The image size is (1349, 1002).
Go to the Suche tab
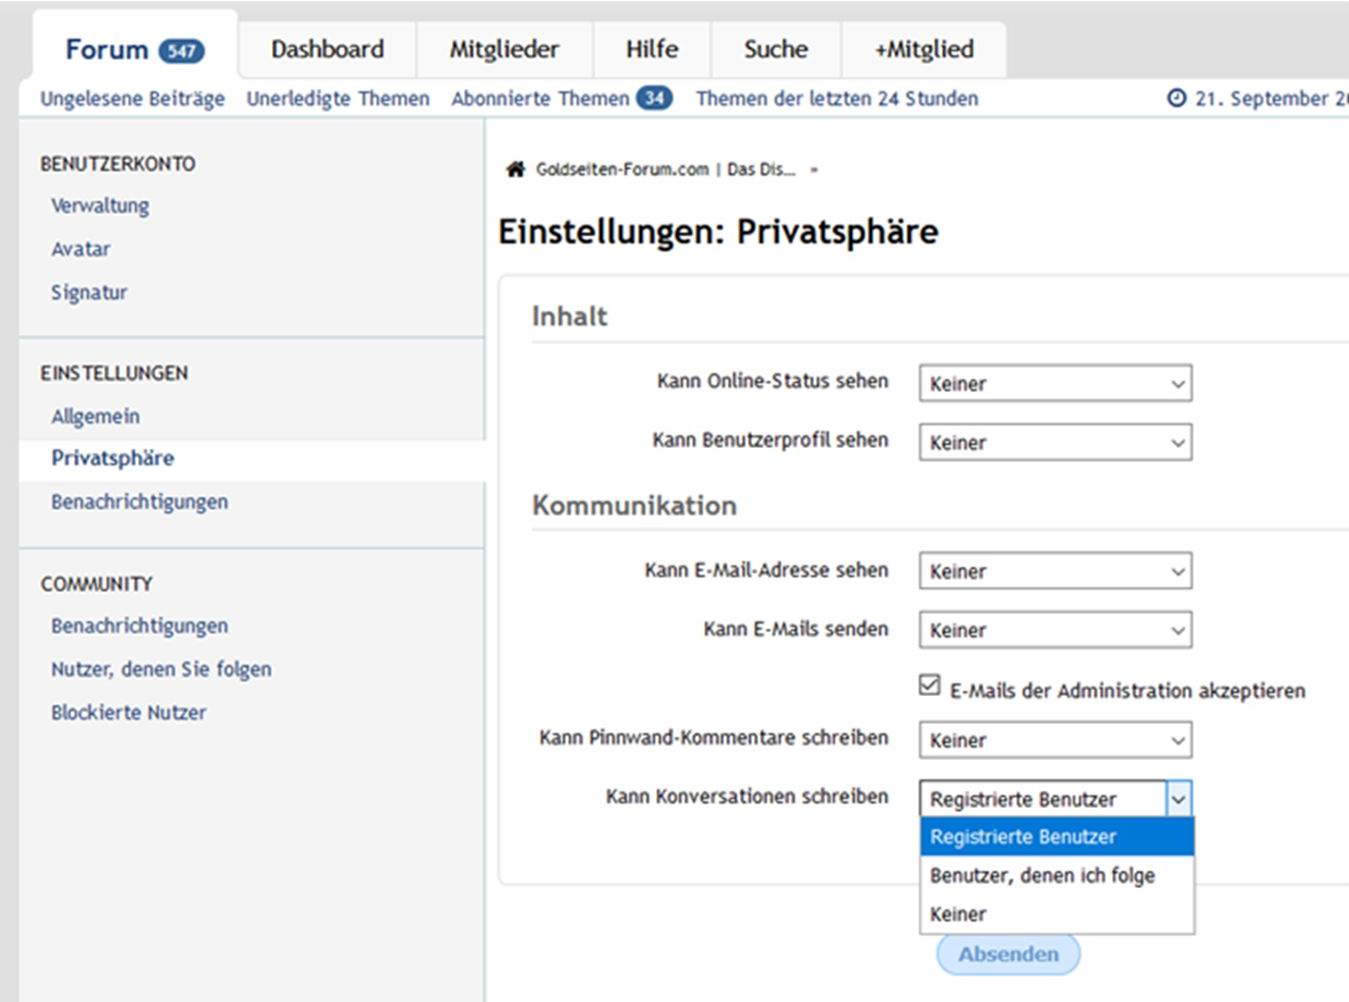[775, 49]
